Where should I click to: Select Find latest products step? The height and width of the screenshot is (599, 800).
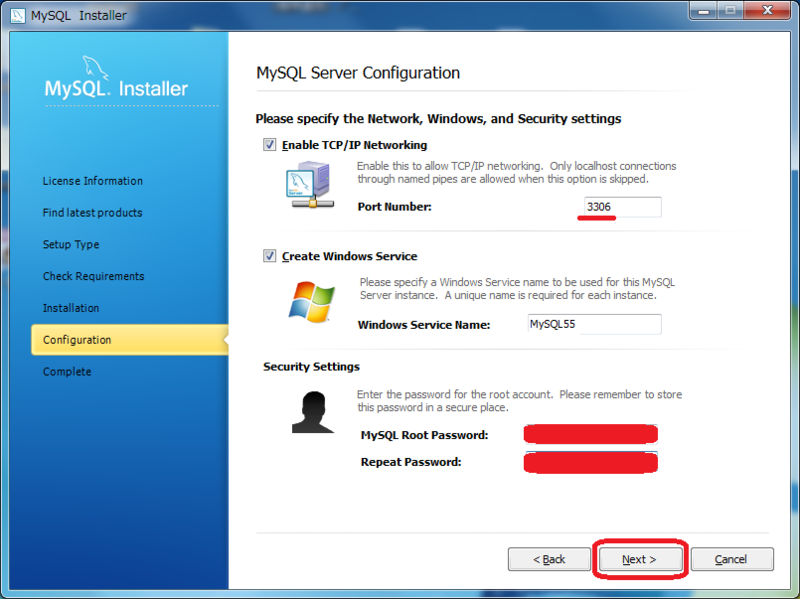pos(92,213)
